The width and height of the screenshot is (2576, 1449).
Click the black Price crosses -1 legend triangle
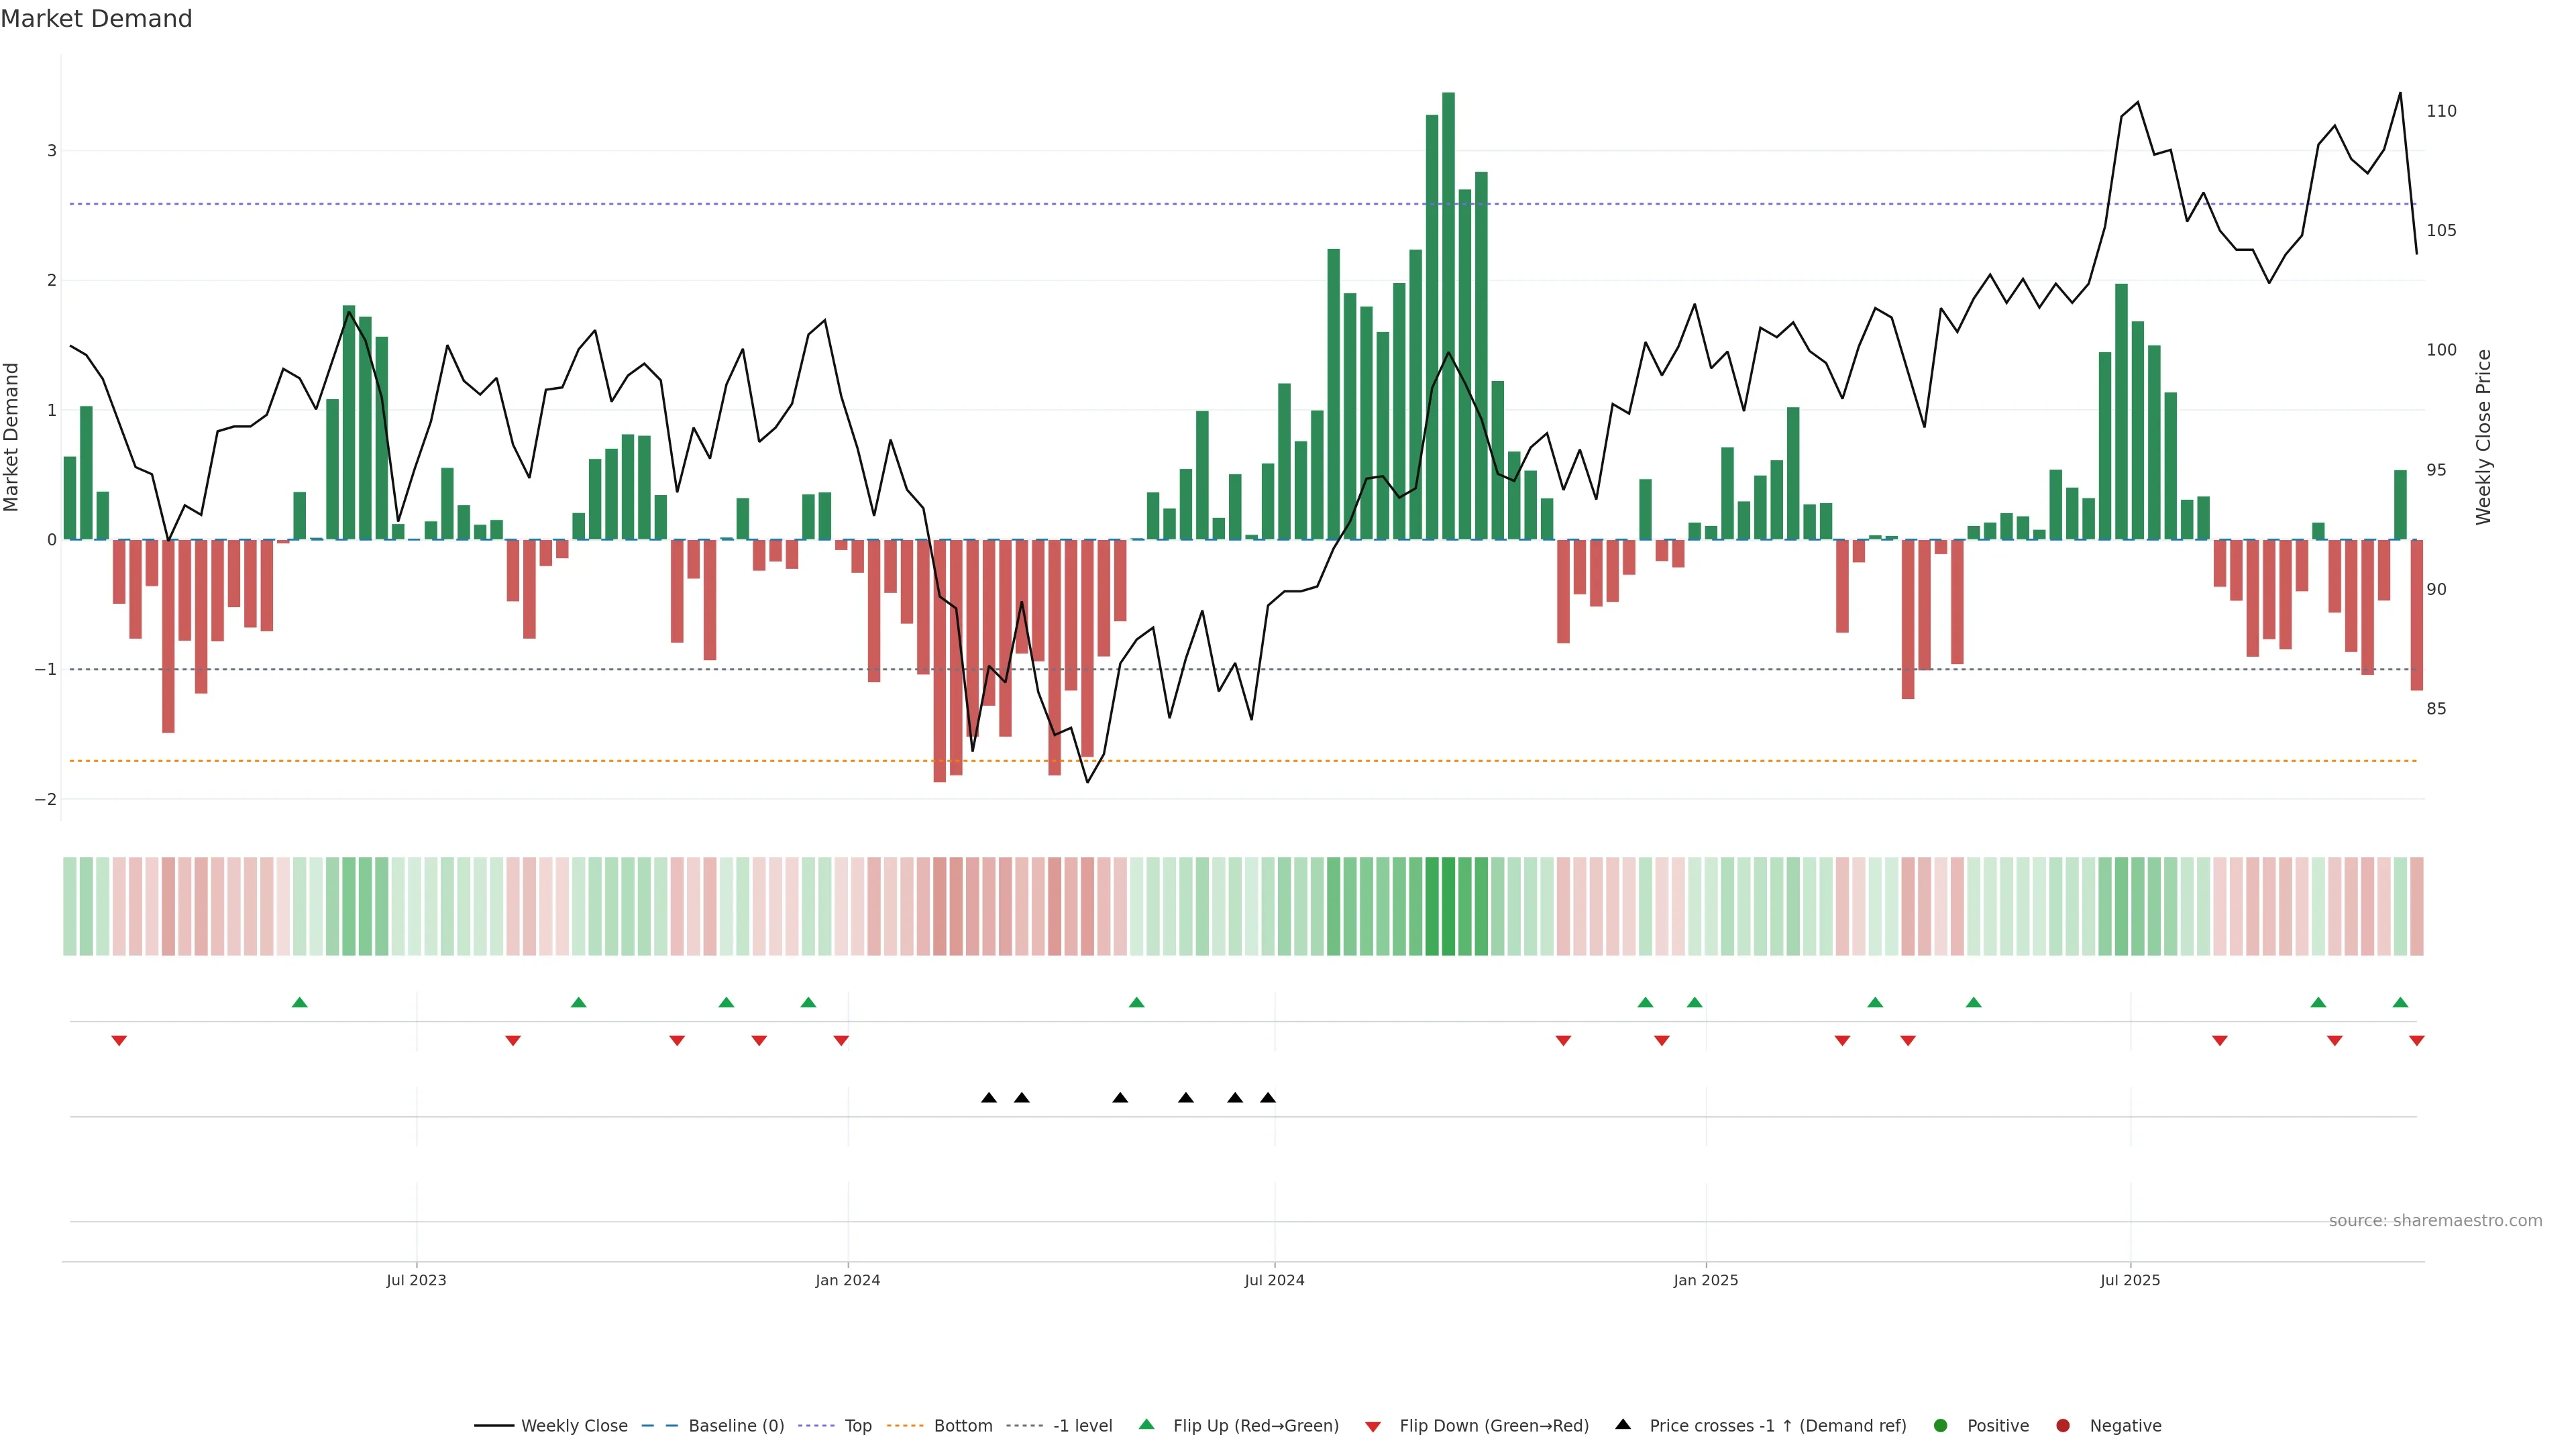[x=1623, y=1424]
